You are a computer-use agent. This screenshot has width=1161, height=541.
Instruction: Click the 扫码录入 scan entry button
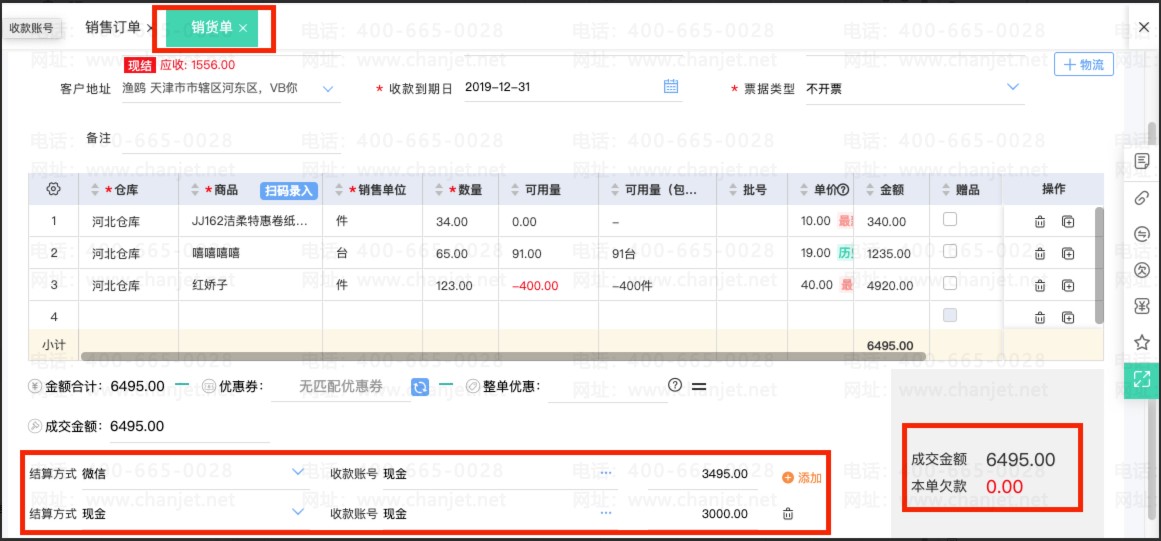pyautogui.click(x=289, y=190)
